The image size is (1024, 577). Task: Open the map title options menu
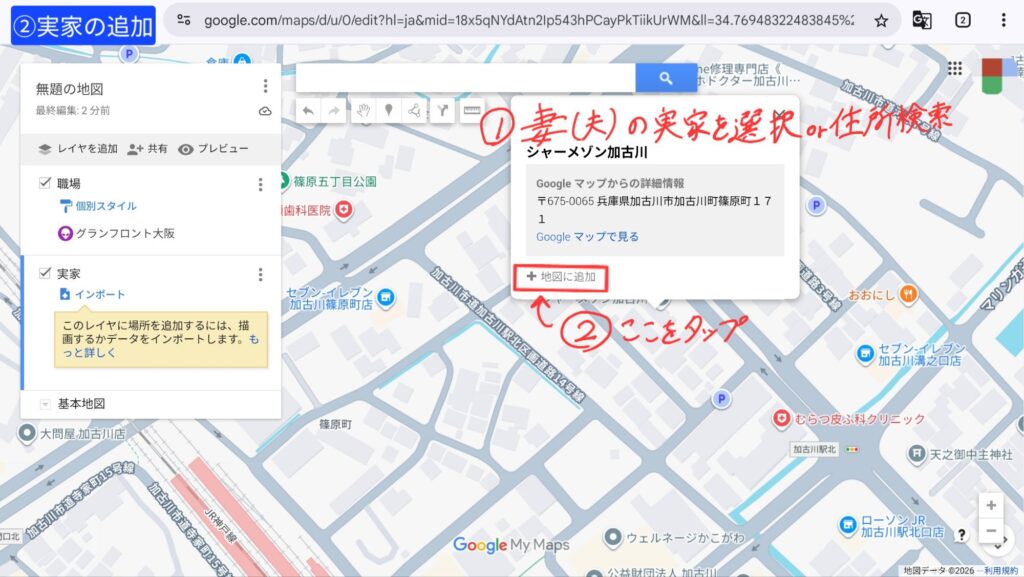[265, 87]
